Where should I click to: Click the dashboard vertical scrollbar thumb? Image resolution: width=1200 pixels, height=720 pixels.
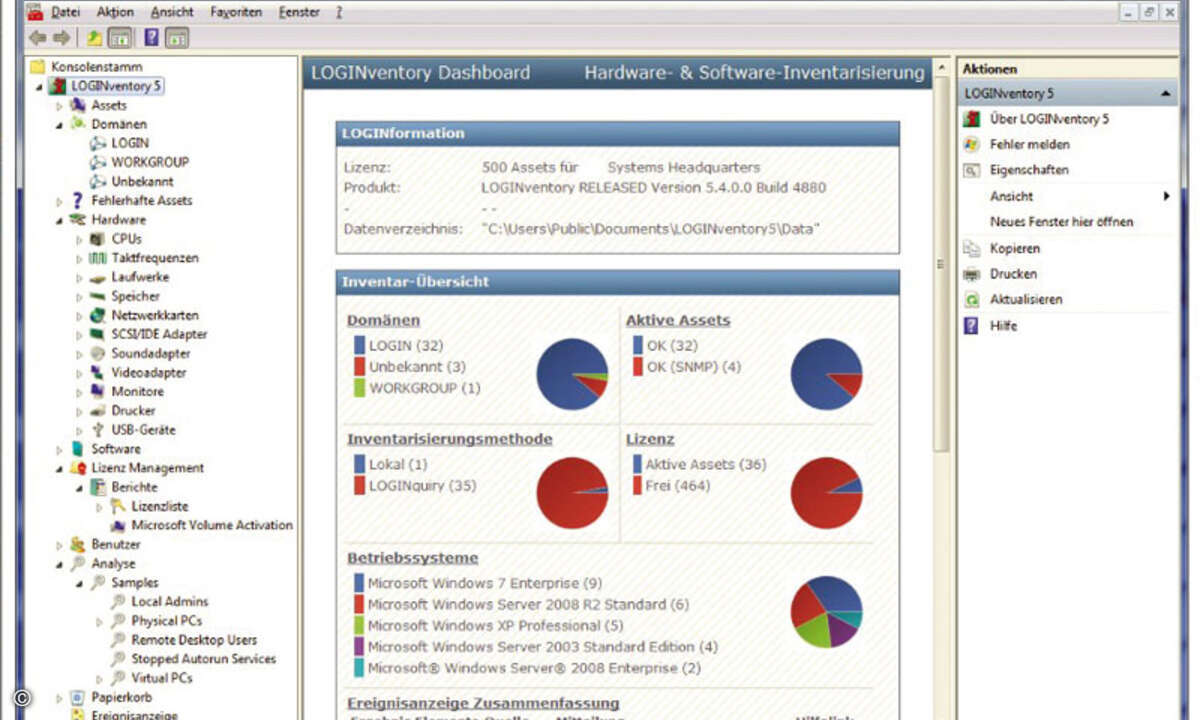click(x=940, y=265)
